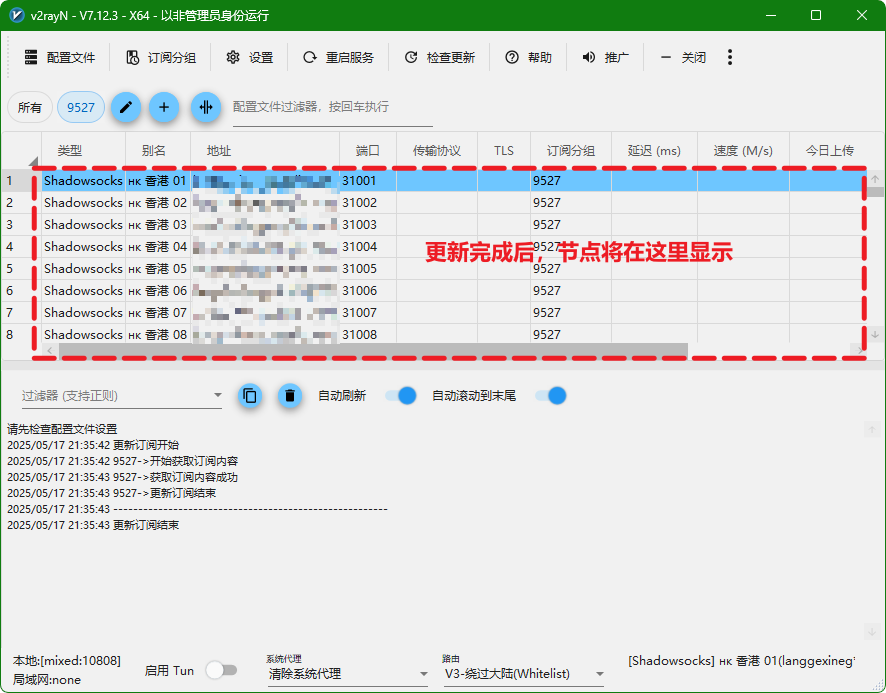
Task: Select the 9527 subscription group tab
Action: 81,107
